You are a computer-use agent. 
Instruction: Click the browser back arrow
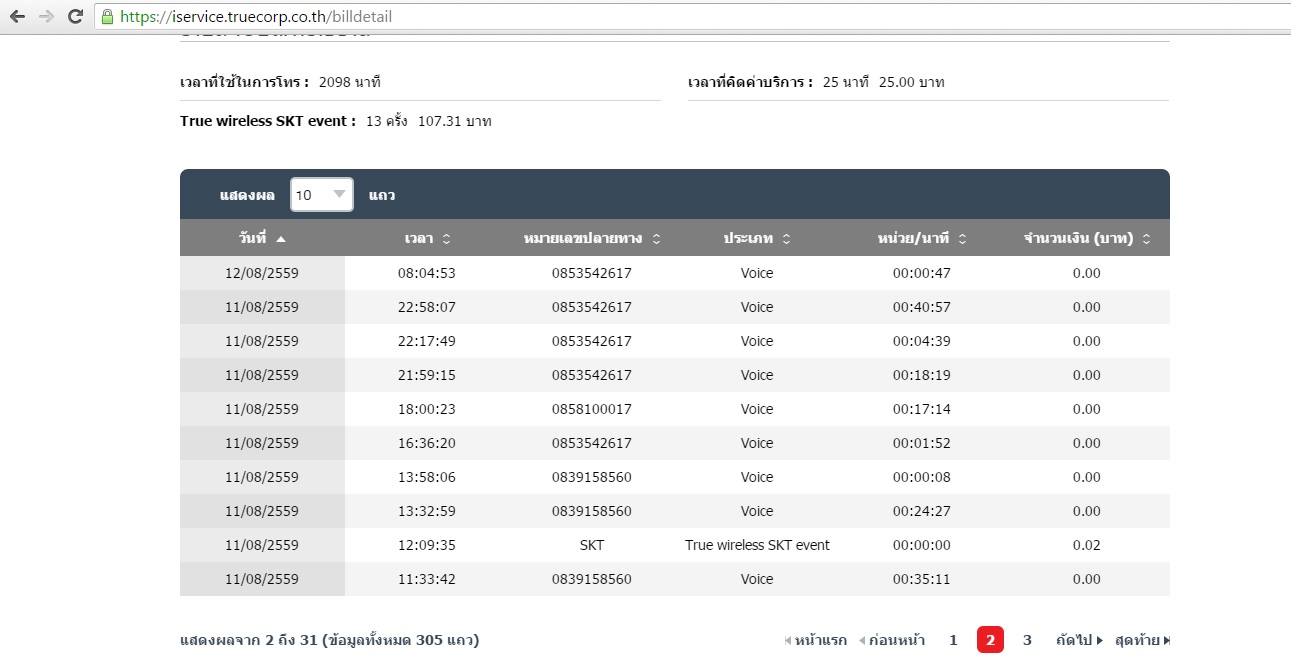(x=17, y=16)
